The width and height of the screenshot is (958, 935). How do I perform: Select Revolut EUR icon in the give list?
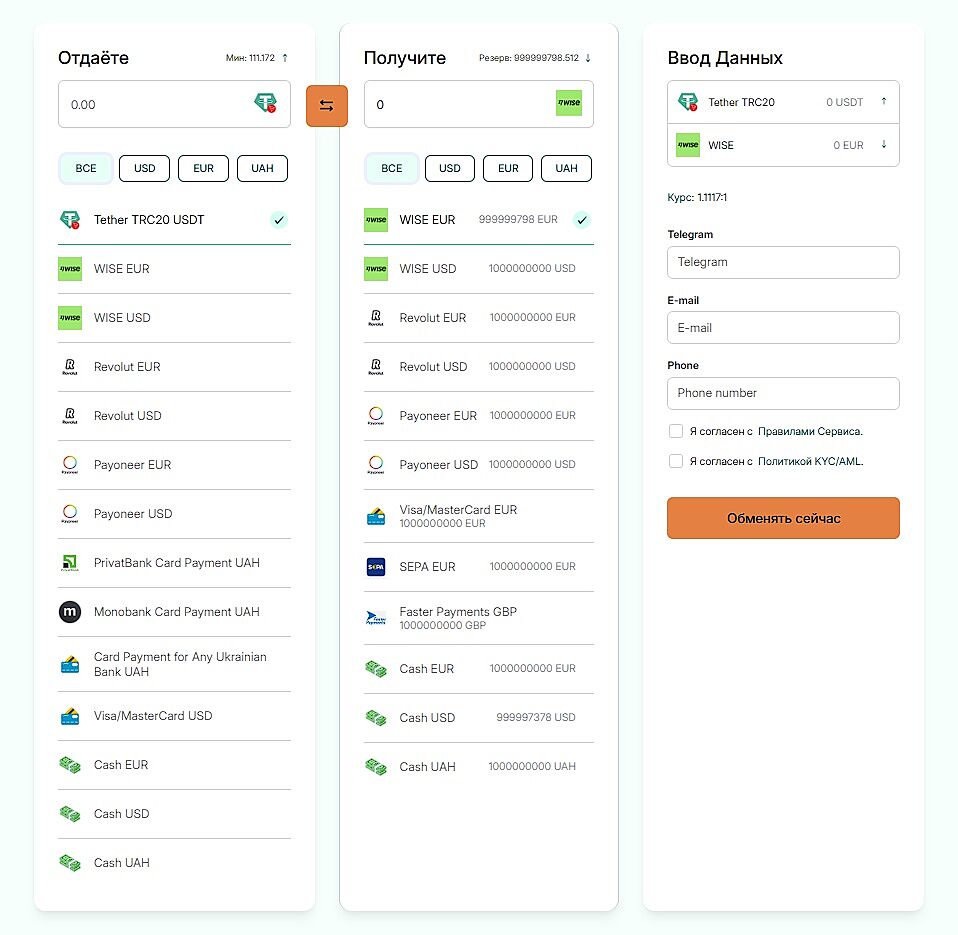pos(69,367)
